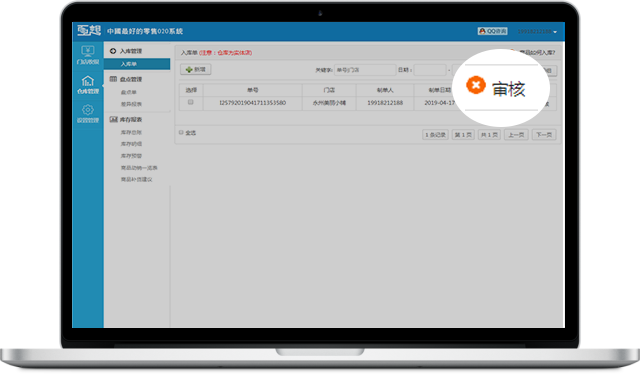Open the account phone number dropdown
Image resolution: width=640 pixels, height=374 pixels.
click(537, 31)
